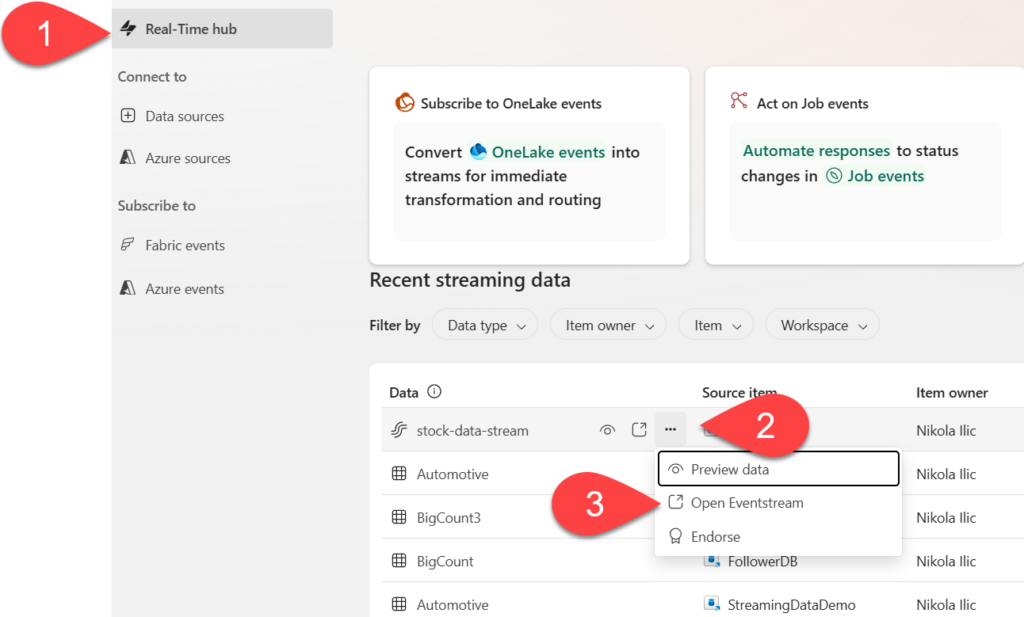Open Data sources under Connect to
Viewport: 1024px width, 617px height.
point(184,116)
